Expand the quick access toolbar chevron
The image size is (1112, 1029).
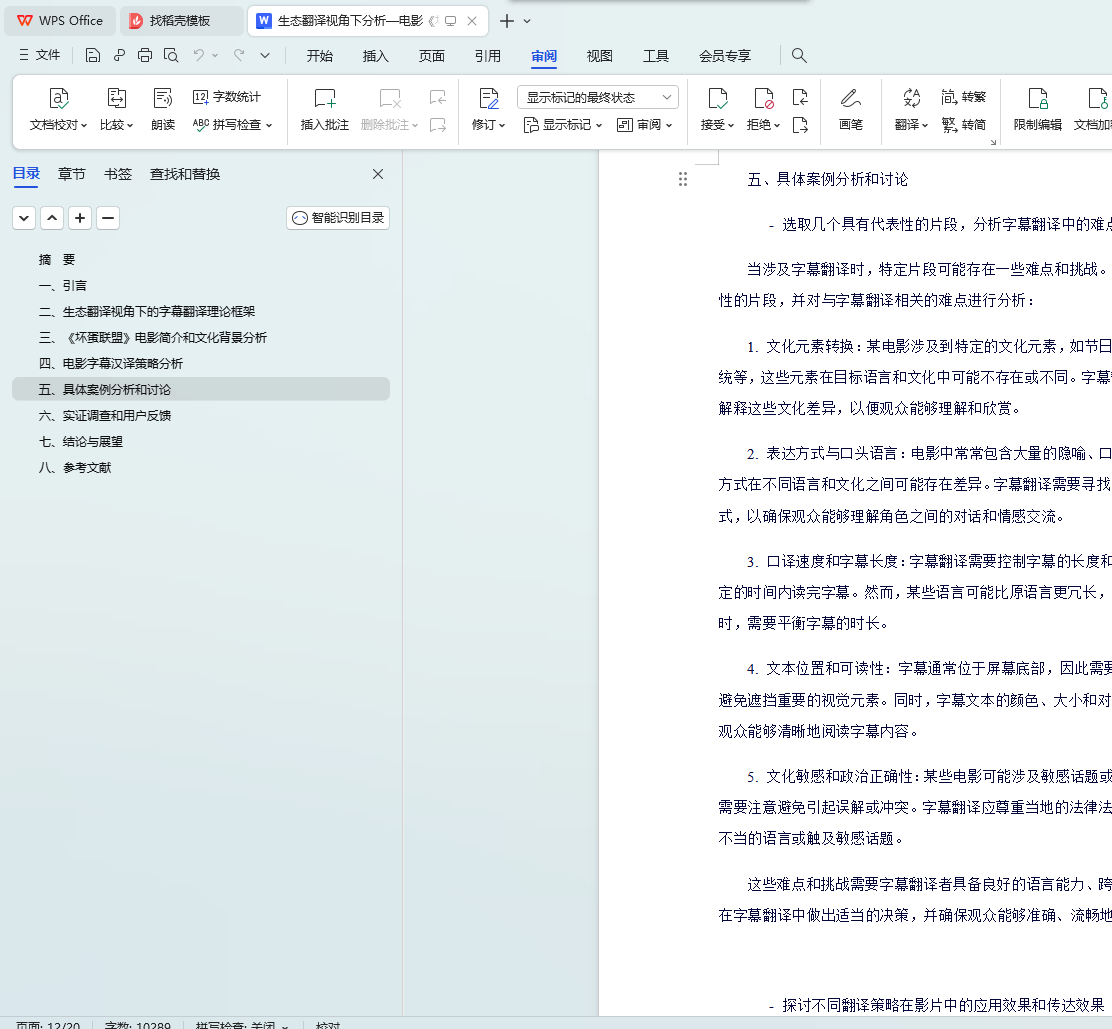tap(265, 55)
